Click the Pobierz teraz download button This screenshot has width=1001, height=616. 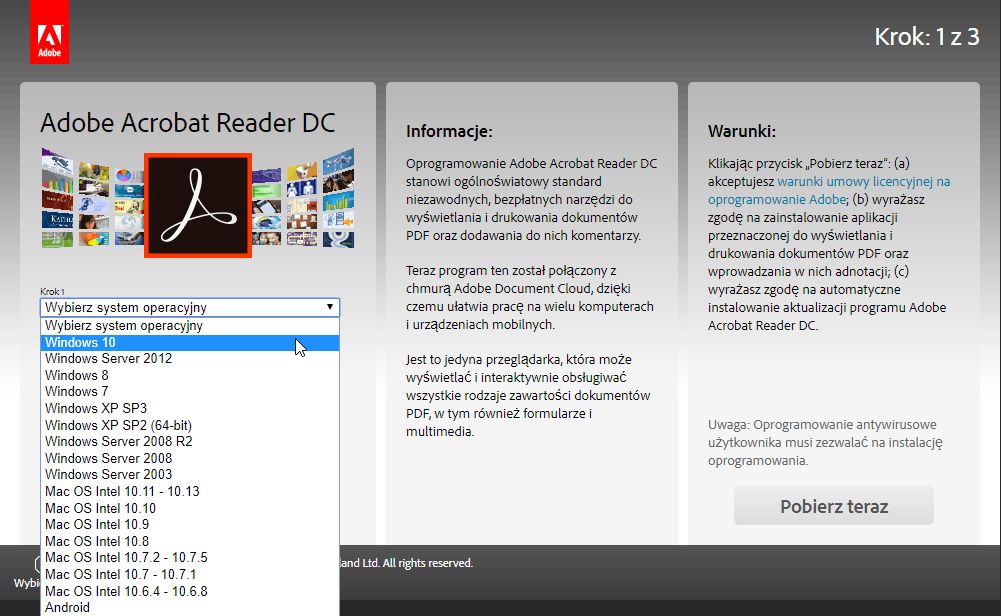click(x=833, y=506)
